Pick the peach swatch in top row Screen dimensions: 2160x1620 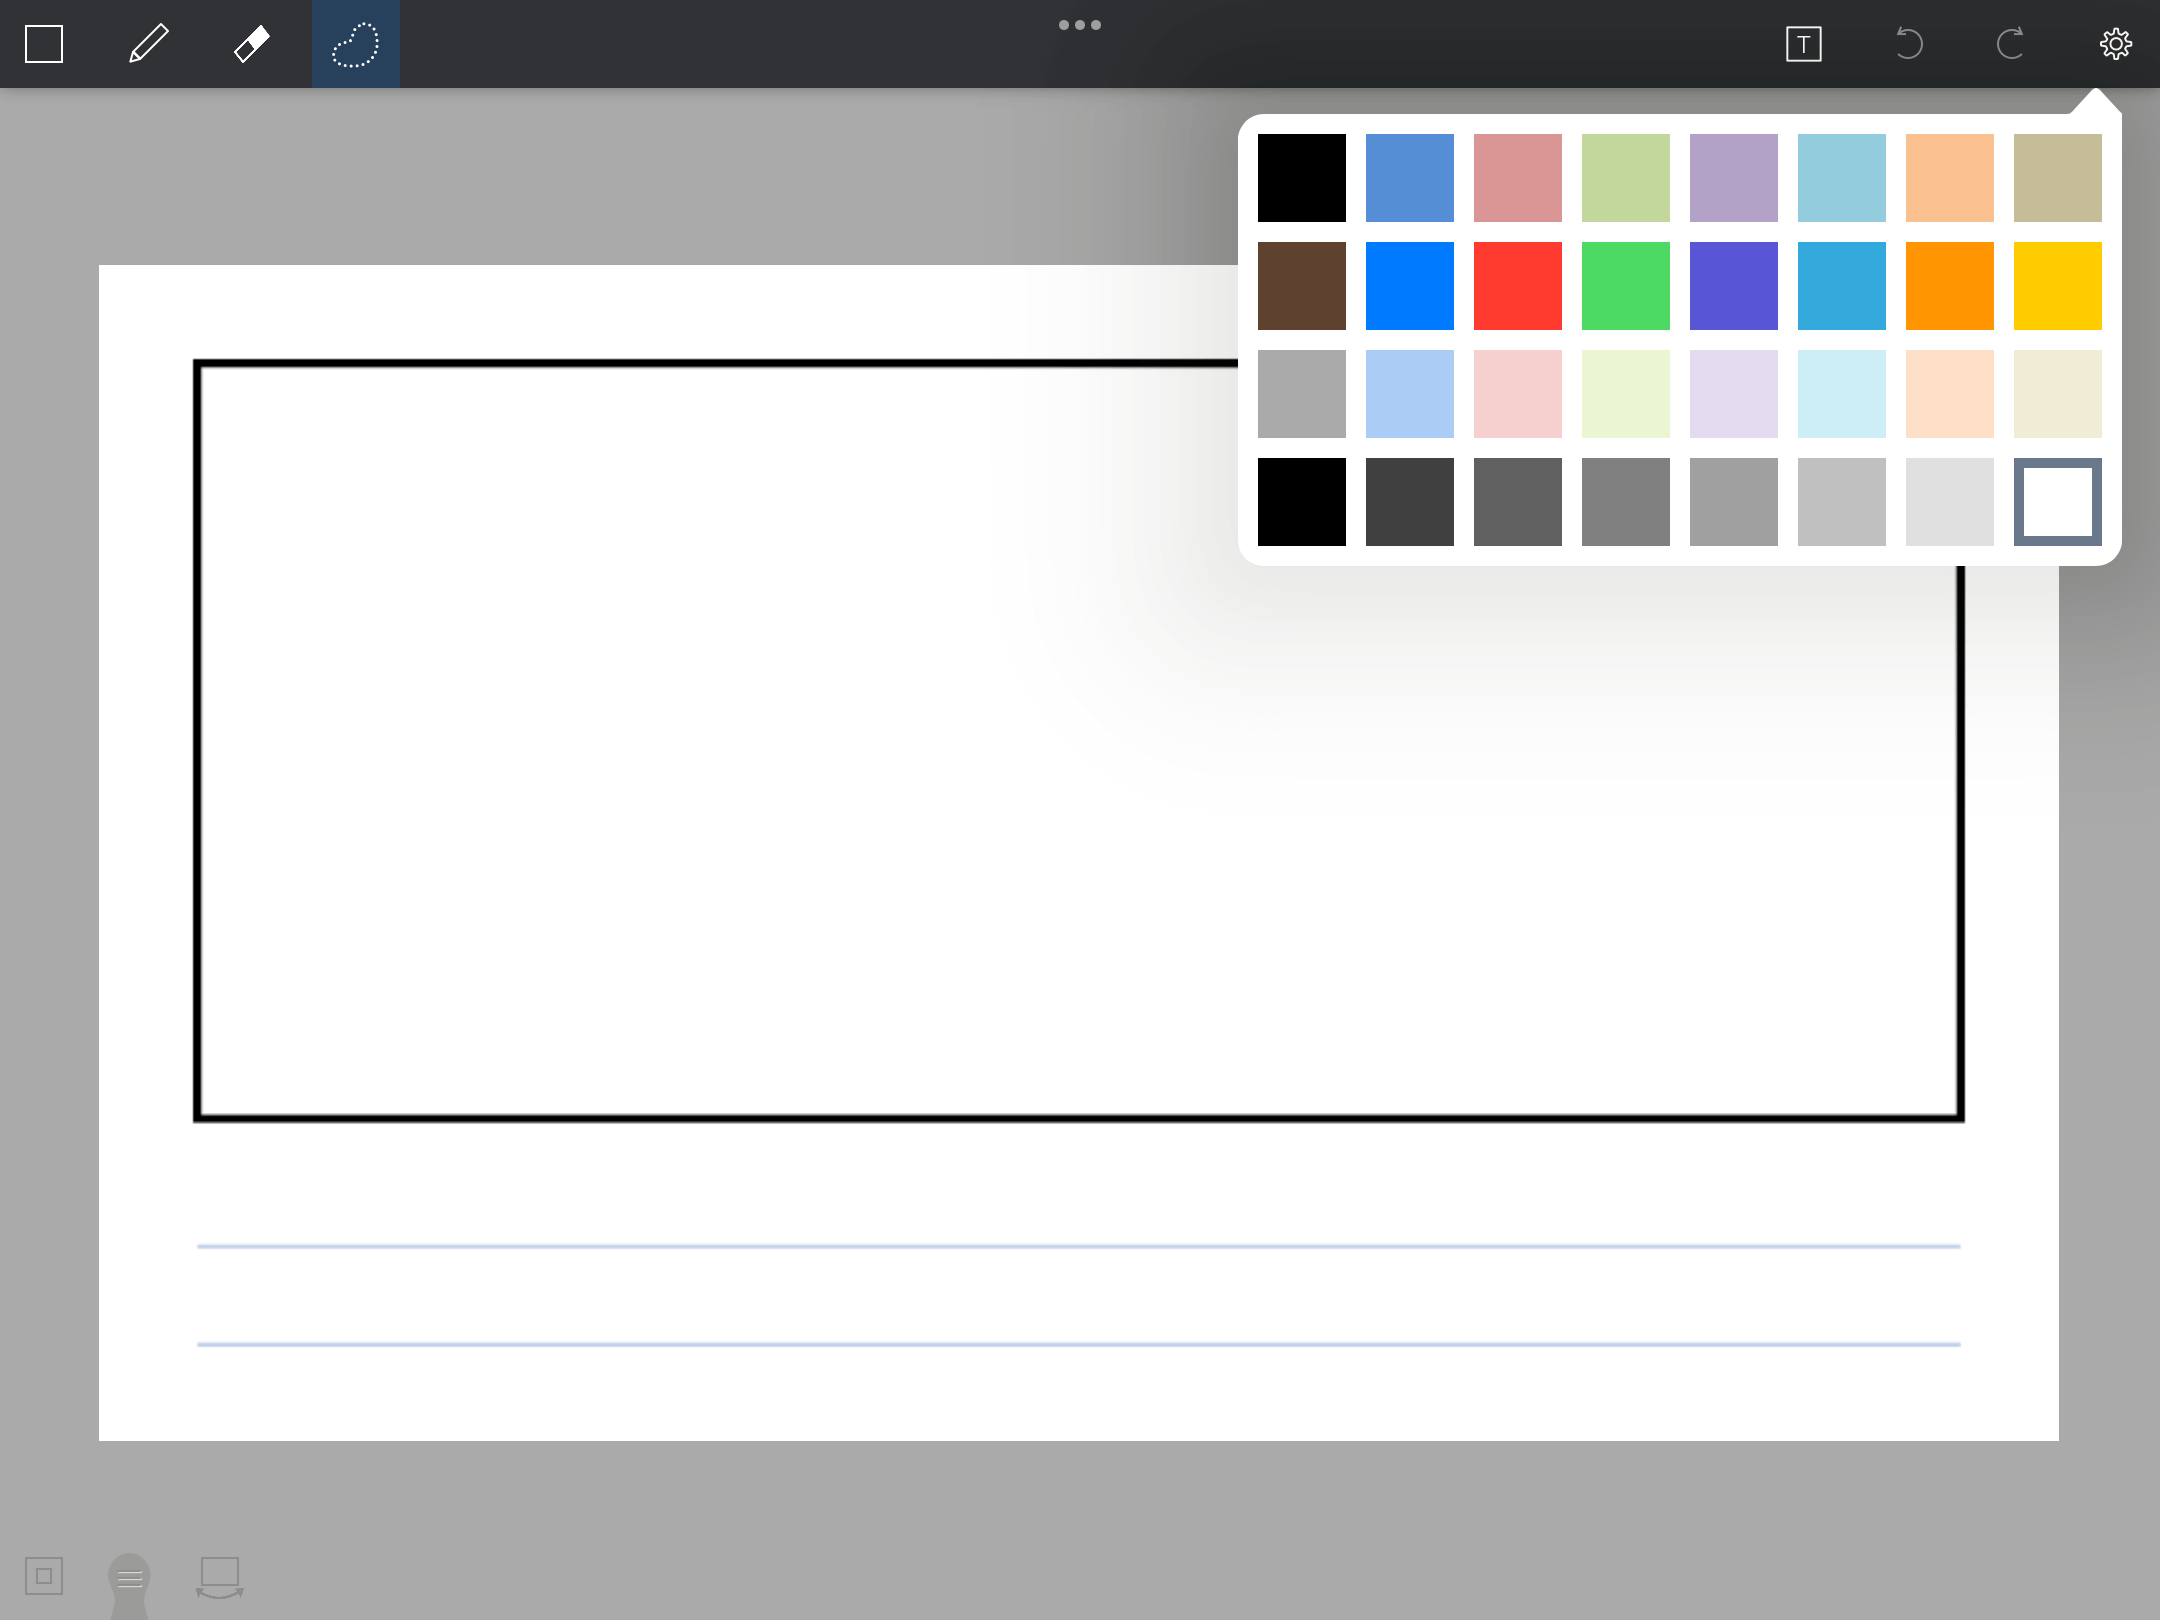click(1950, 178)
